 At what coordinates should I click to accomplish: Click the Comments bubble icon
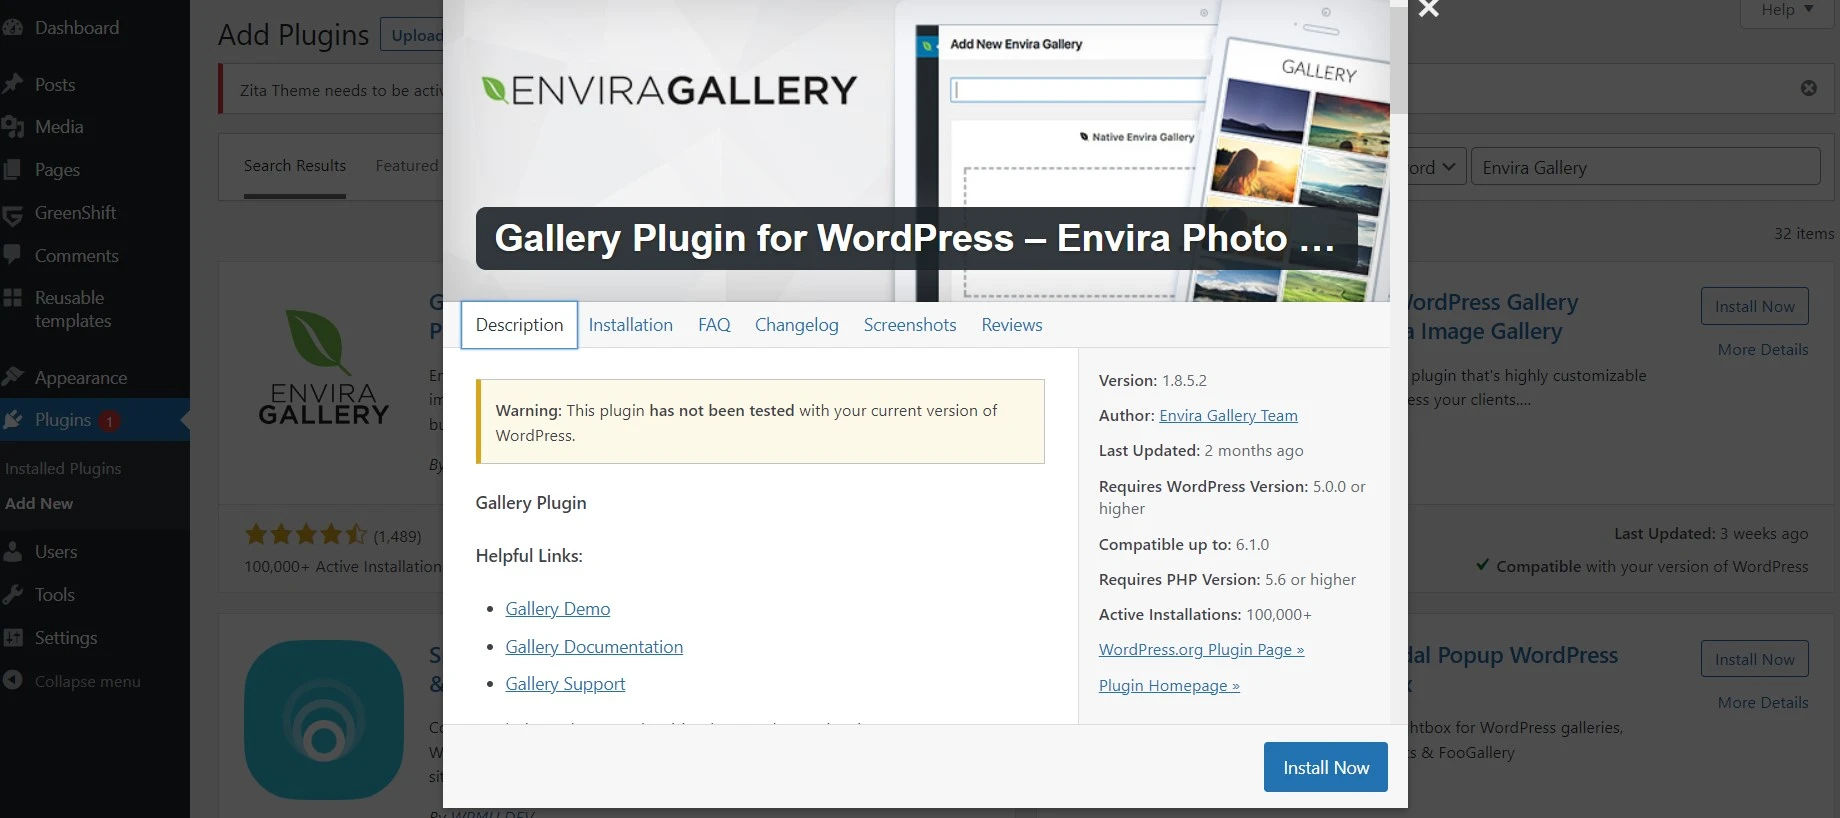coord(12,255)
